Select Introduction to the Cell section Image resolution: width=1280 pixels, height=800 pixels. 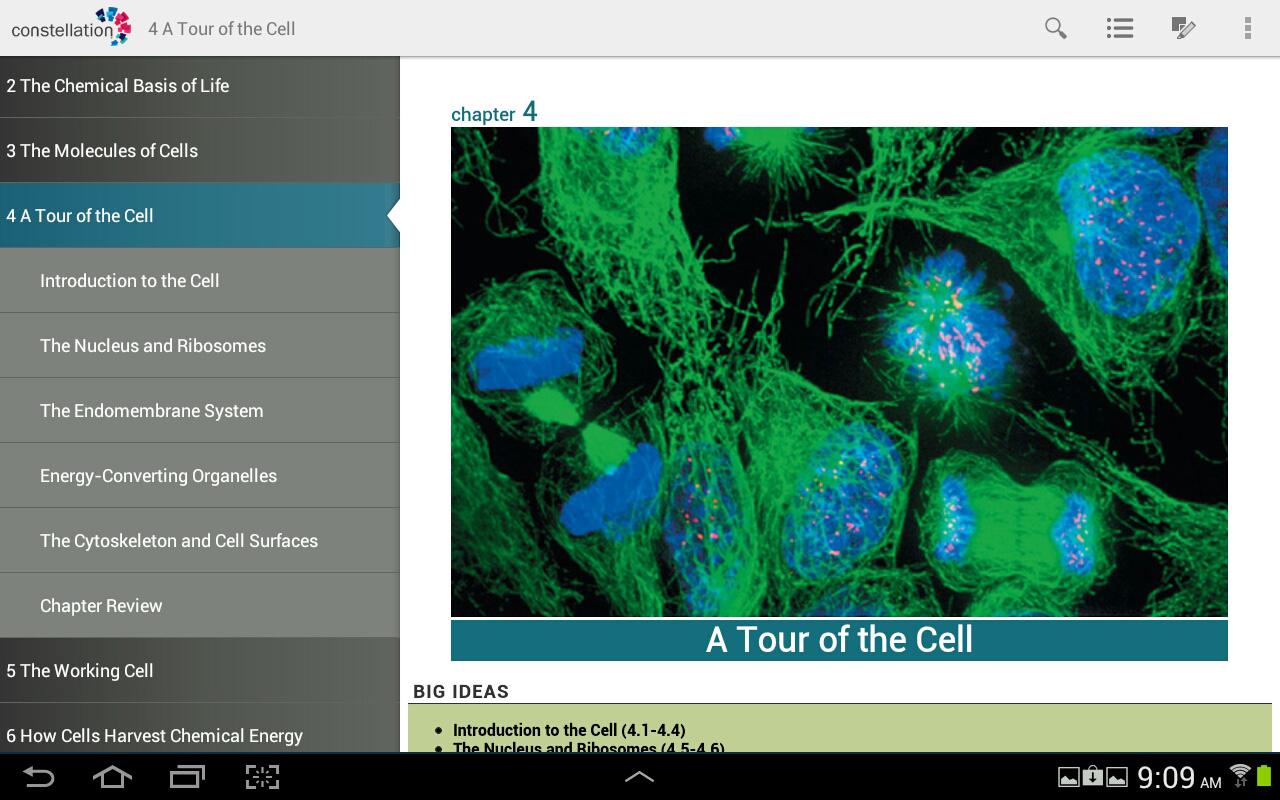point(200,281)
